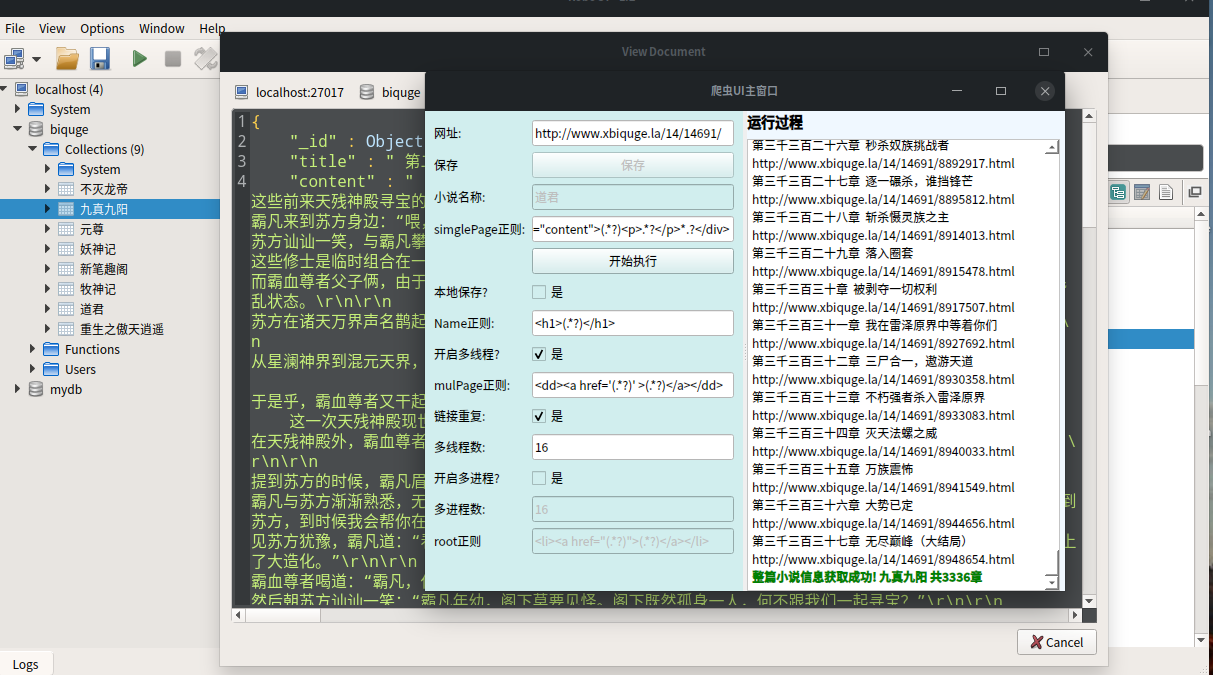Open the Window menu

point(162,28)
